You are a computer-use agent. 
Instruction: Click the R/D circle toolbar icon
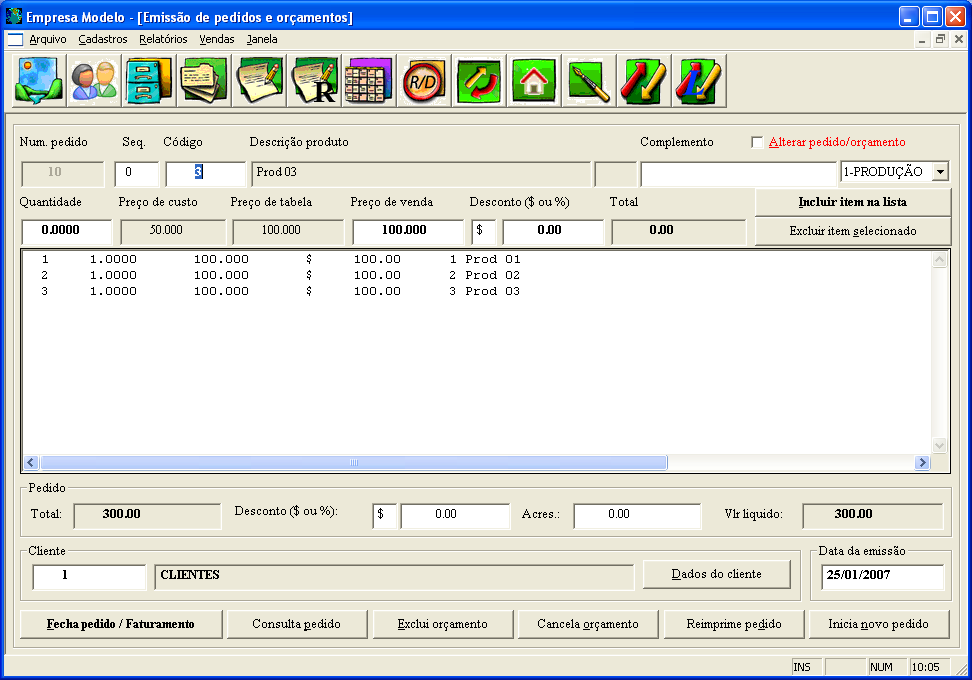tap(424, 81)
